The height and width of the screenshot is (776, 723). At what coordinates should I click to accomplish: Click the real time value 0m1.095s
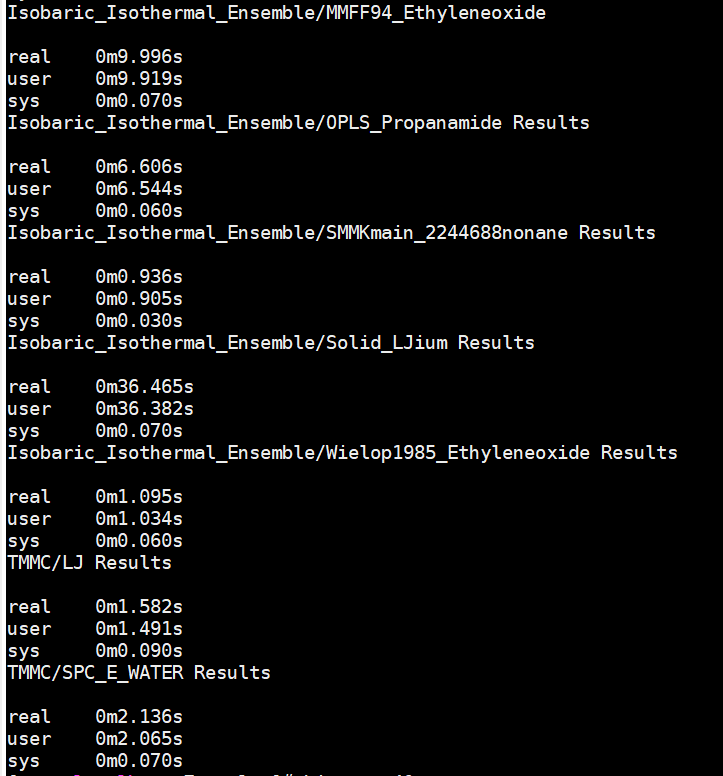pos(139,497)
